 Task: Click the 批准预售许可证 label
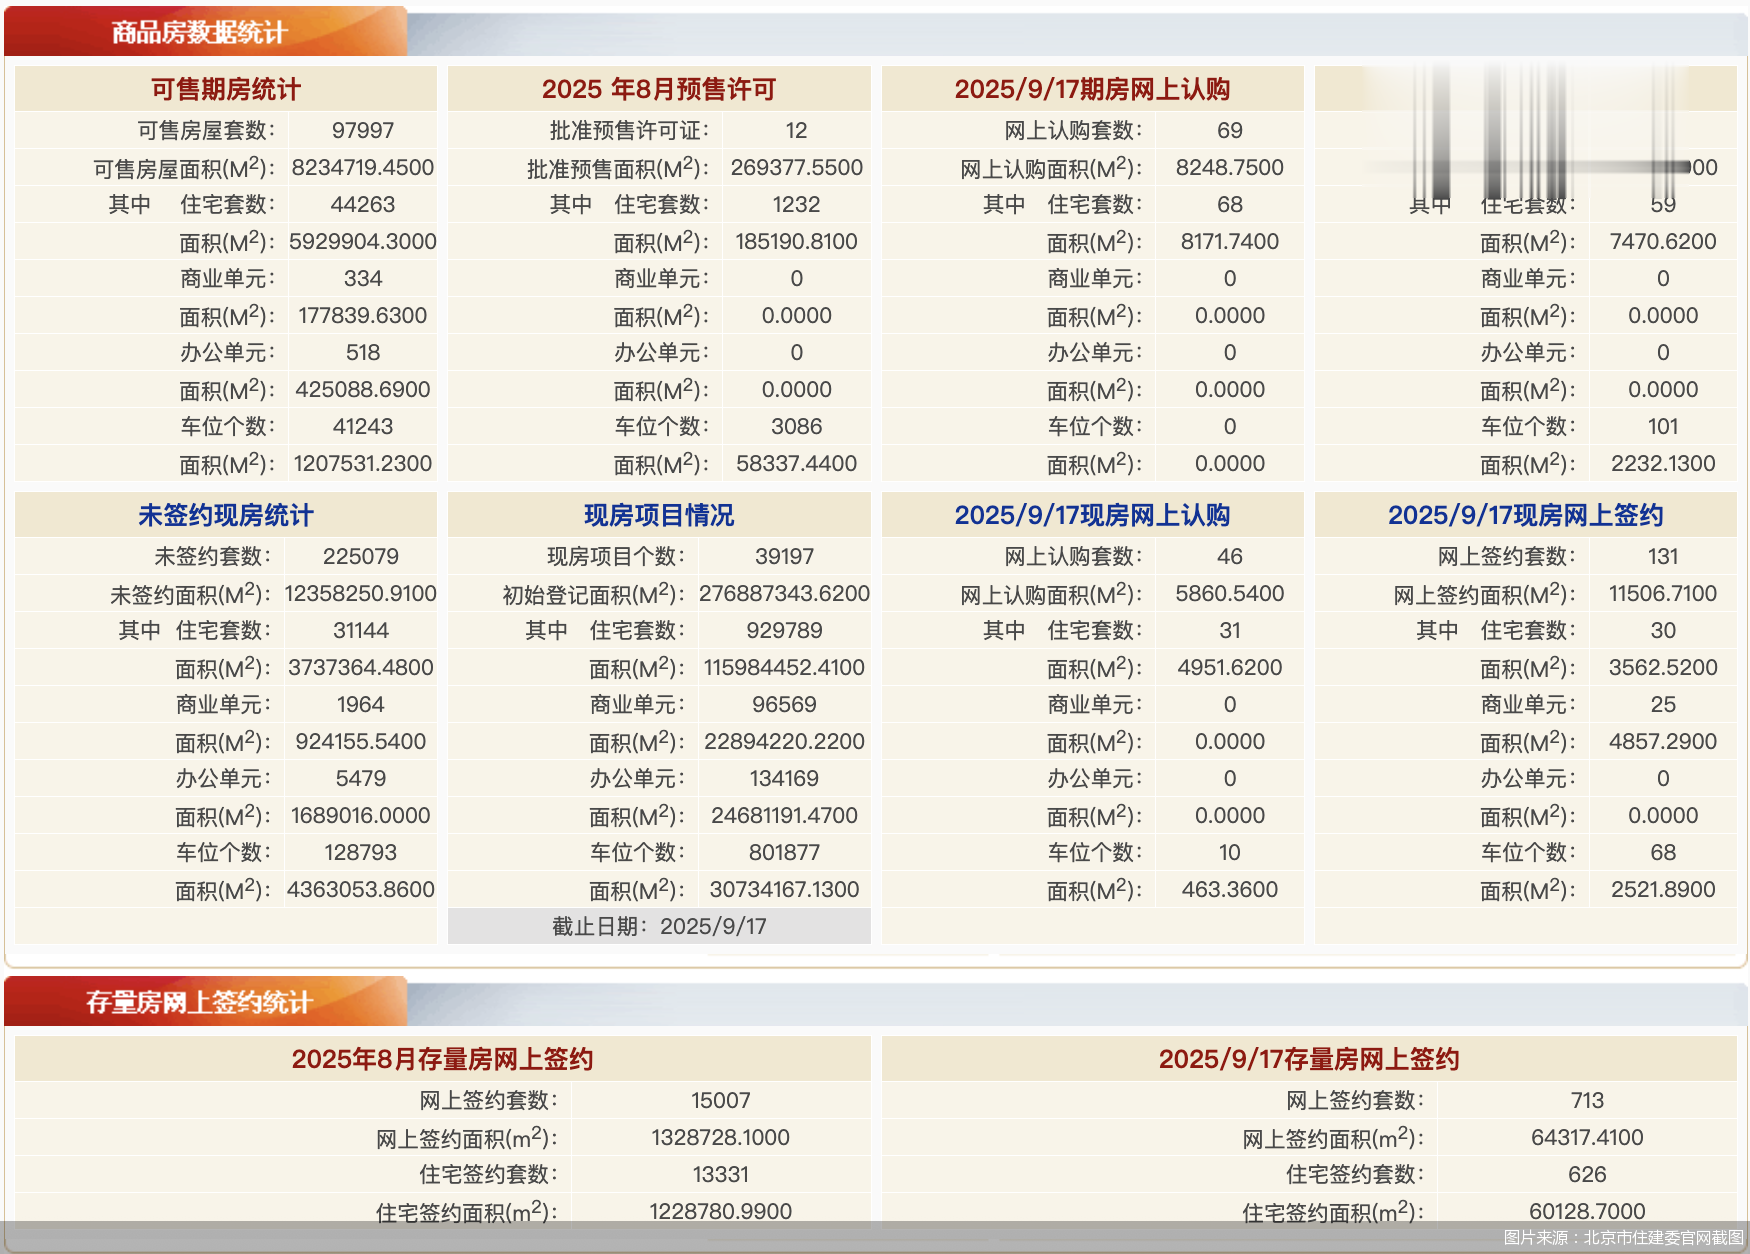[x=629, y=130]
